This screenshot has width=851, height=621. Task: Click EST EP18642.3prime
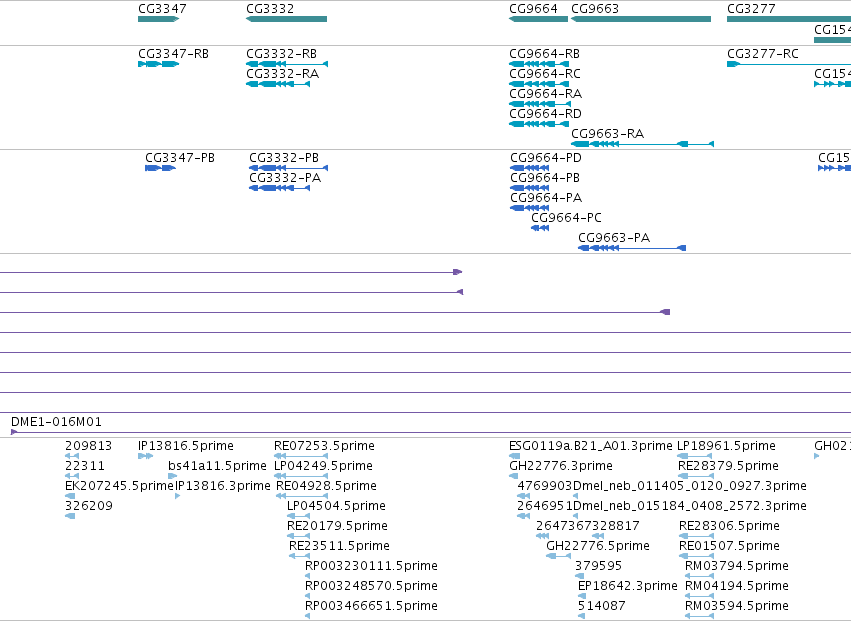point(582,596)
